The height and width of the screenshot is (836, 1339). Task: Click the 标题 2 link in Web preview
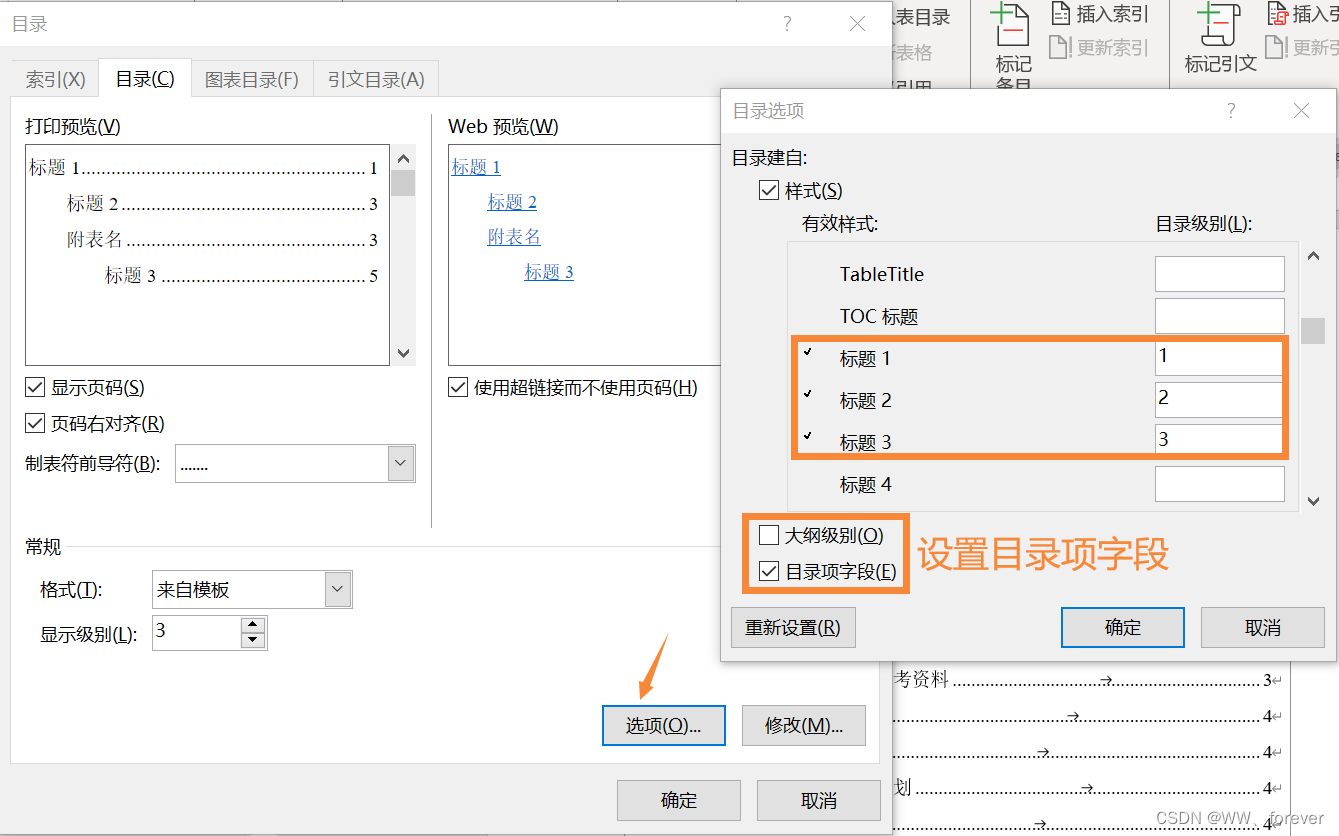click(x=512, y=202)
